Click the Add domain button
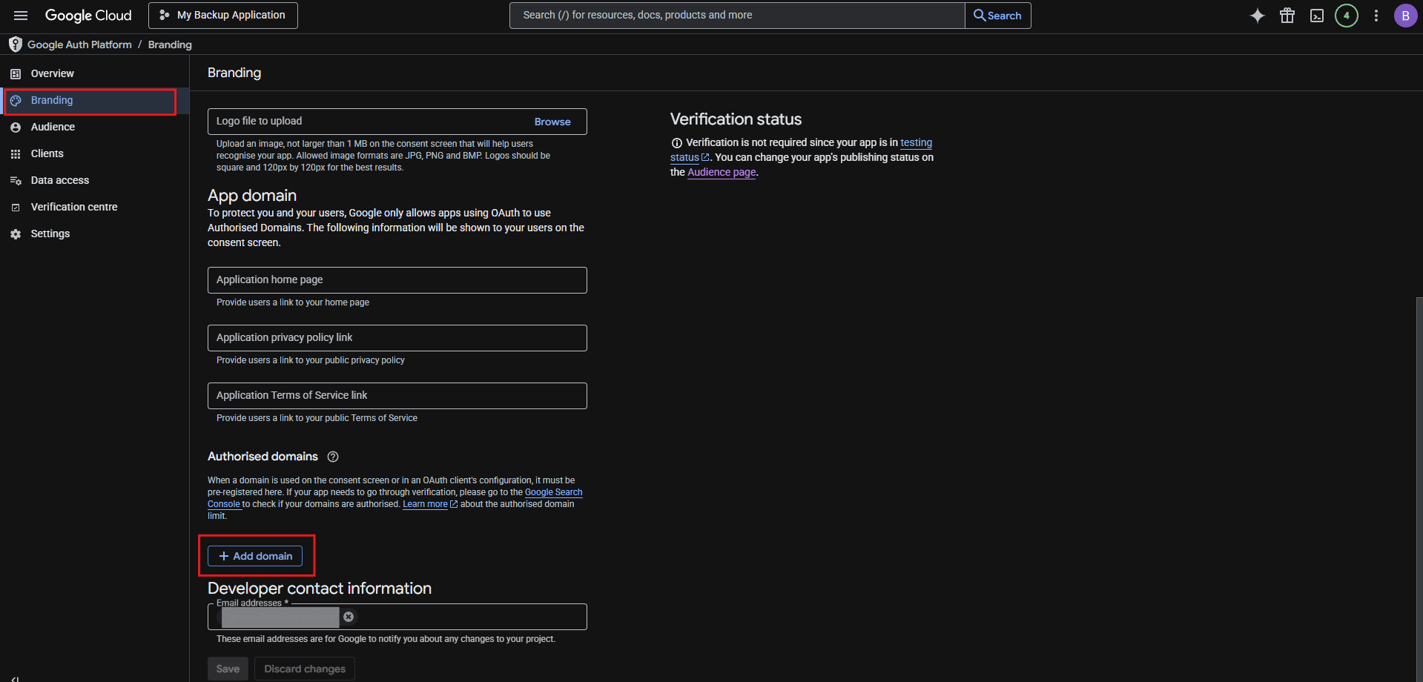 [x=255, y=556]
